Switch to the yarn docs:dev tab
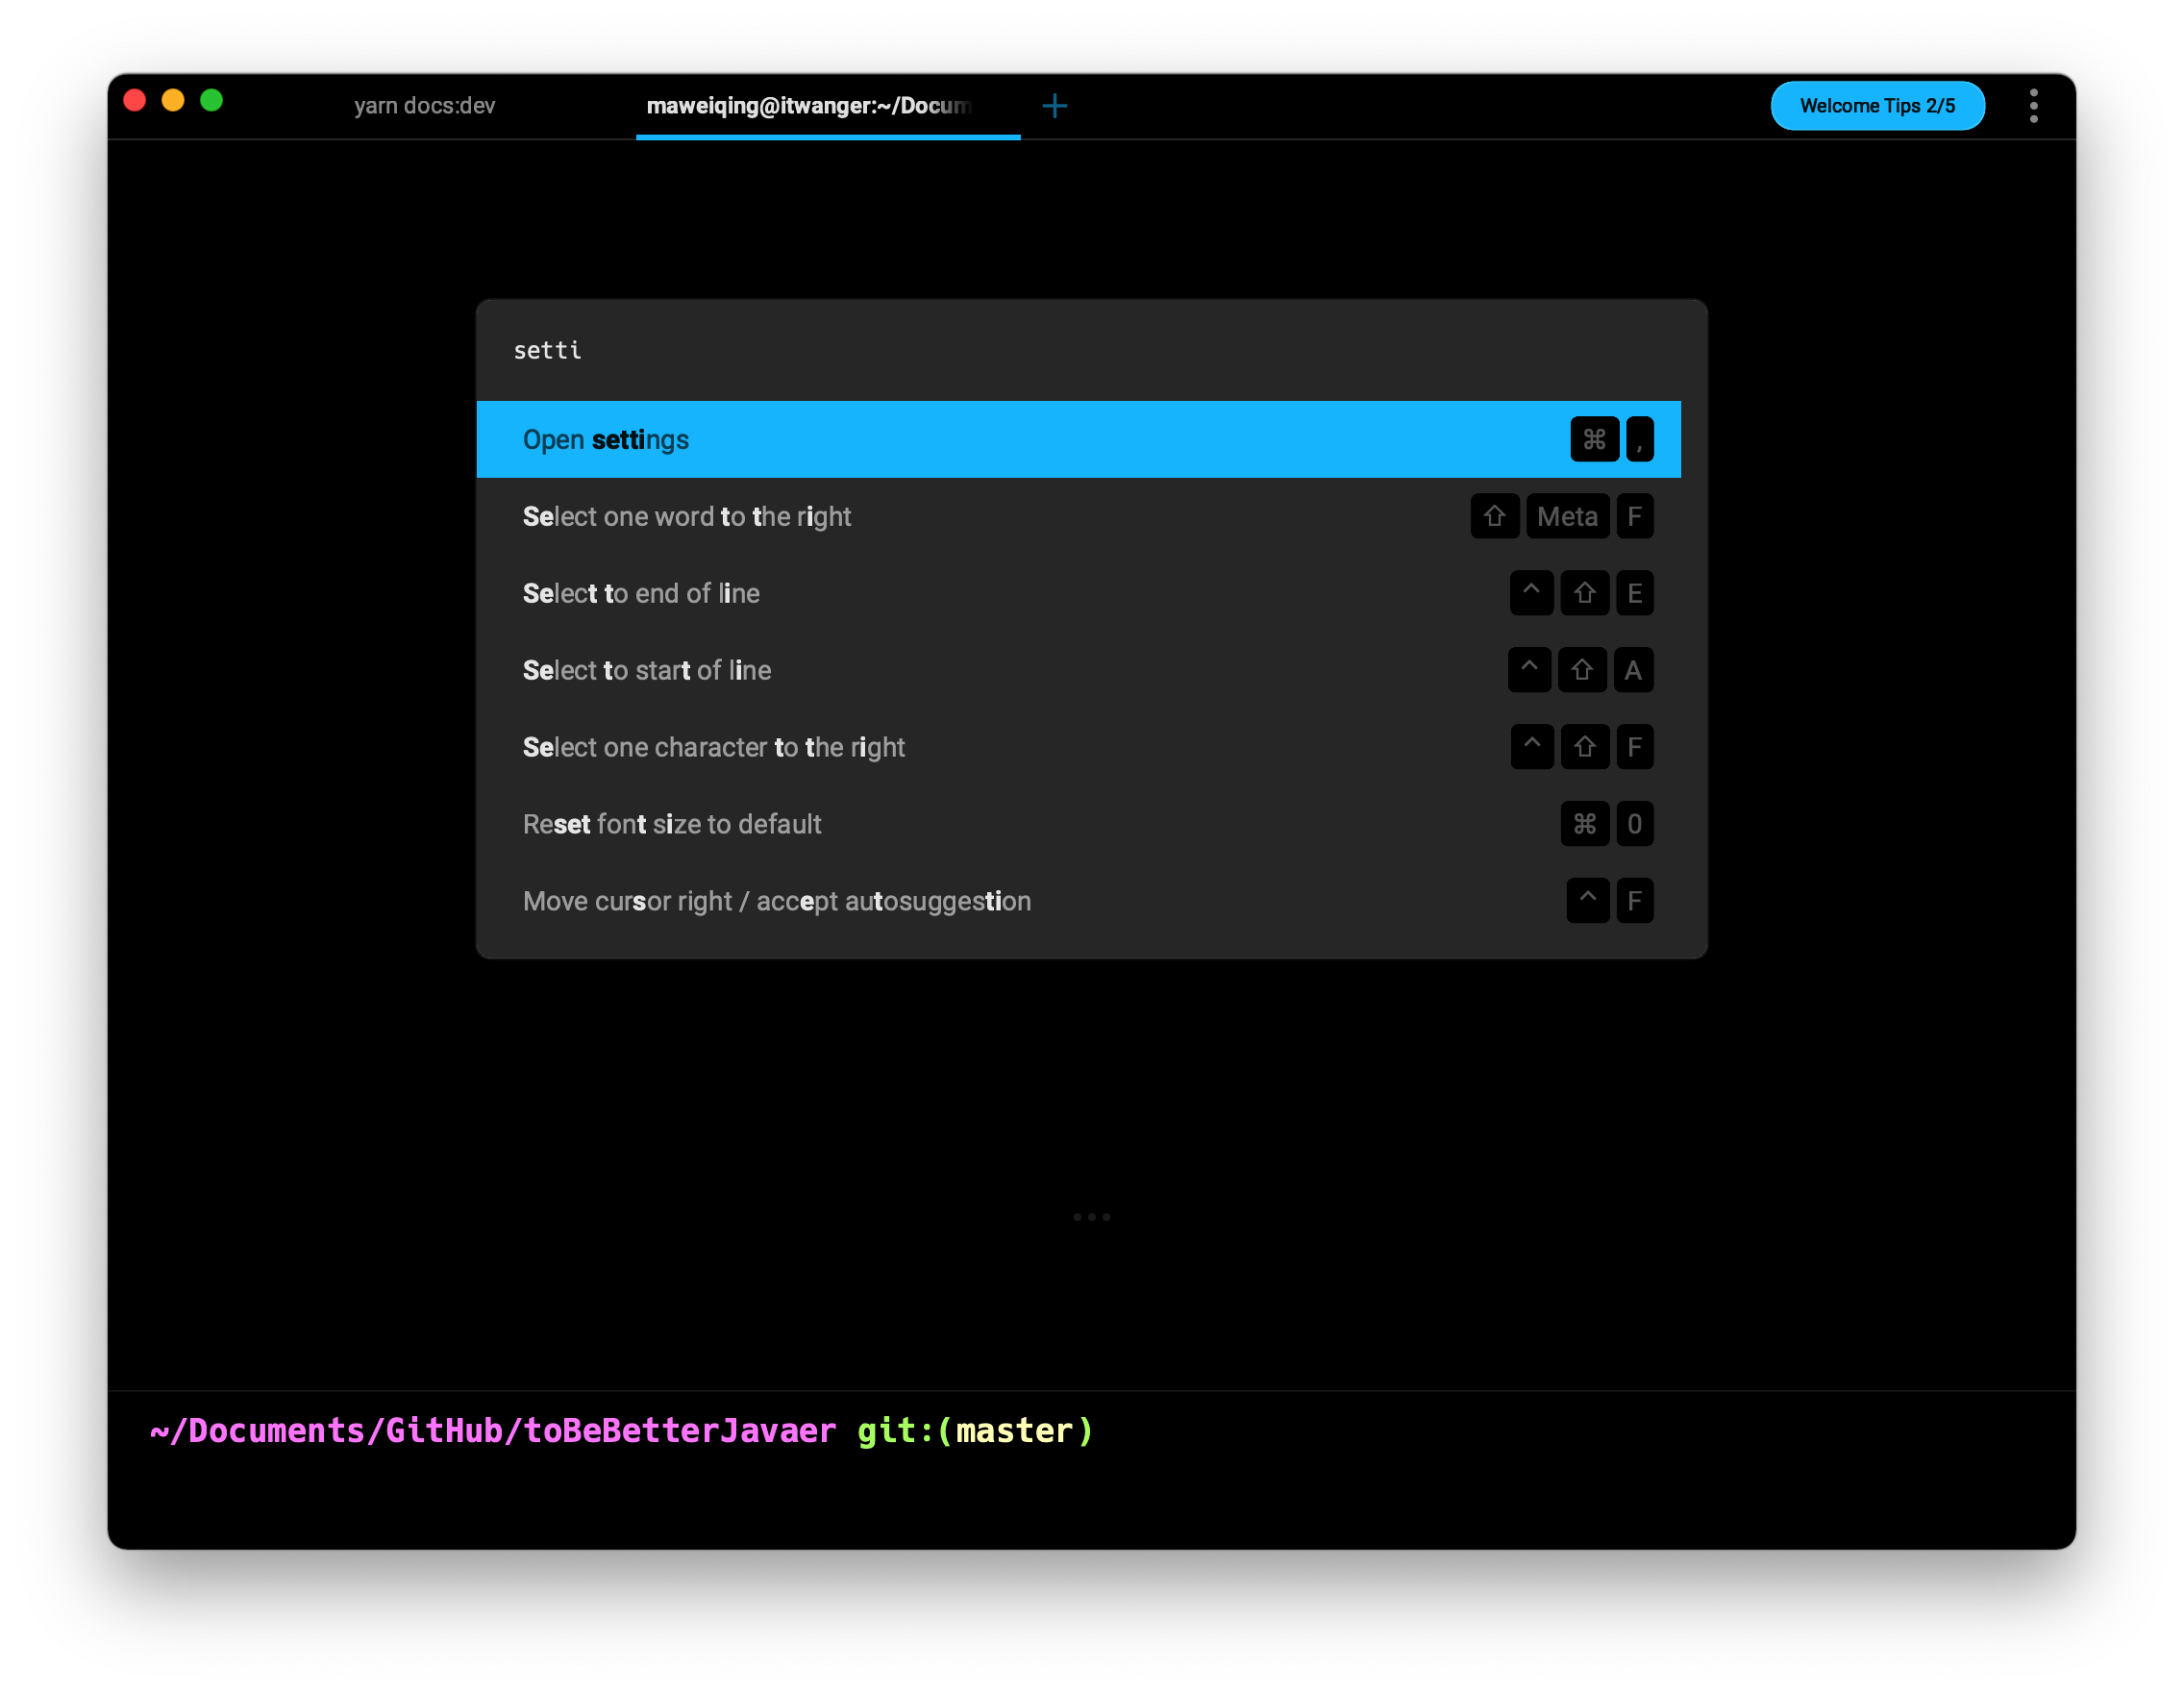This screenshot has height=1692, width=2184. pos(424,106)
